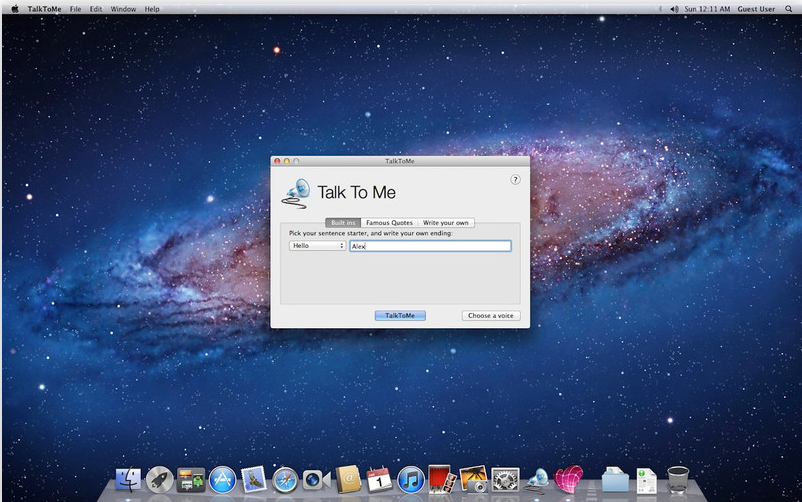The height and width of the screenshot is (502, 802).
Task: Open FaceTime camera icon in dock
Action: 317,480
